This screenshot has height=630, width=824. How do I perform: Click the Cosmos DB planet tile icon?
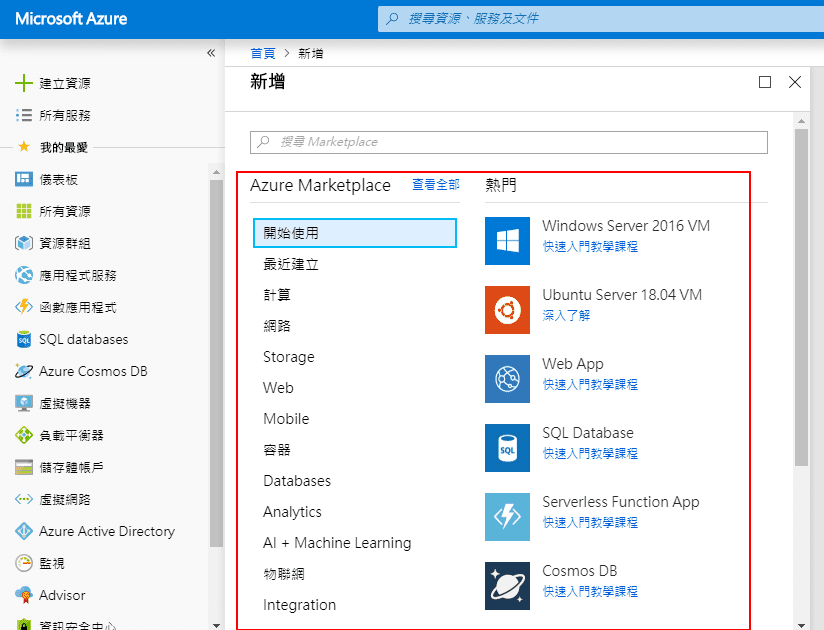coord(507,586)
